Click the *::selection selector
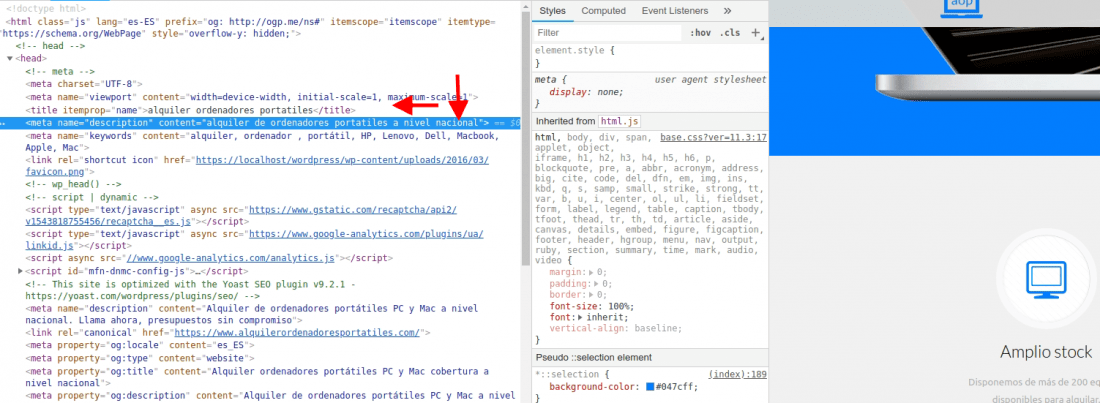This screenshot has height=403, width=1100. [x=569, y=374]
